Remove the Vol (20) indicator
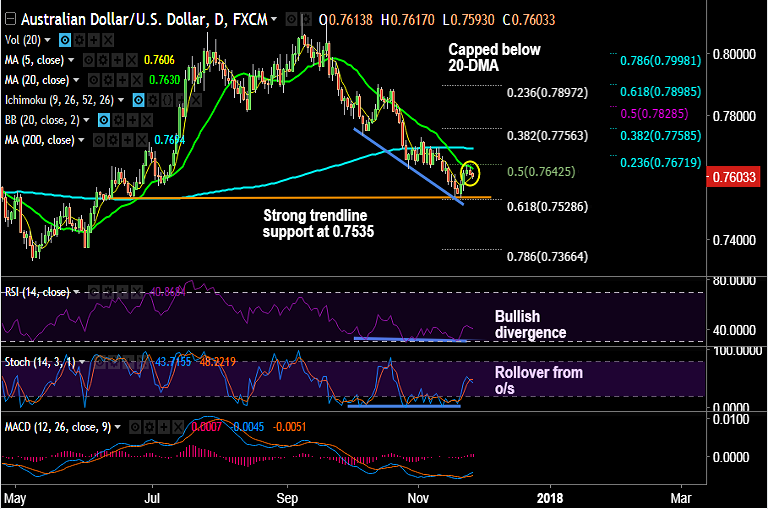The height and width of the screenshot is (511, 768). [108, 40]
